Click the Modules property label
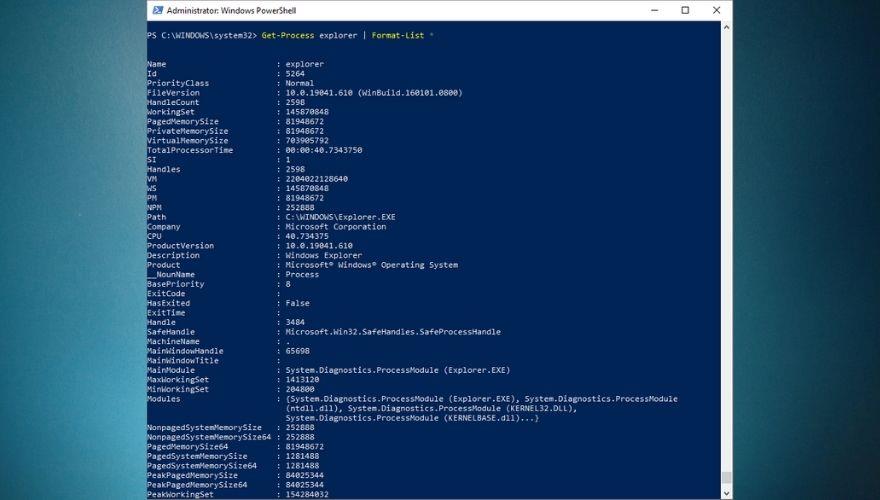880x500 pixels. tap(163, 398)
